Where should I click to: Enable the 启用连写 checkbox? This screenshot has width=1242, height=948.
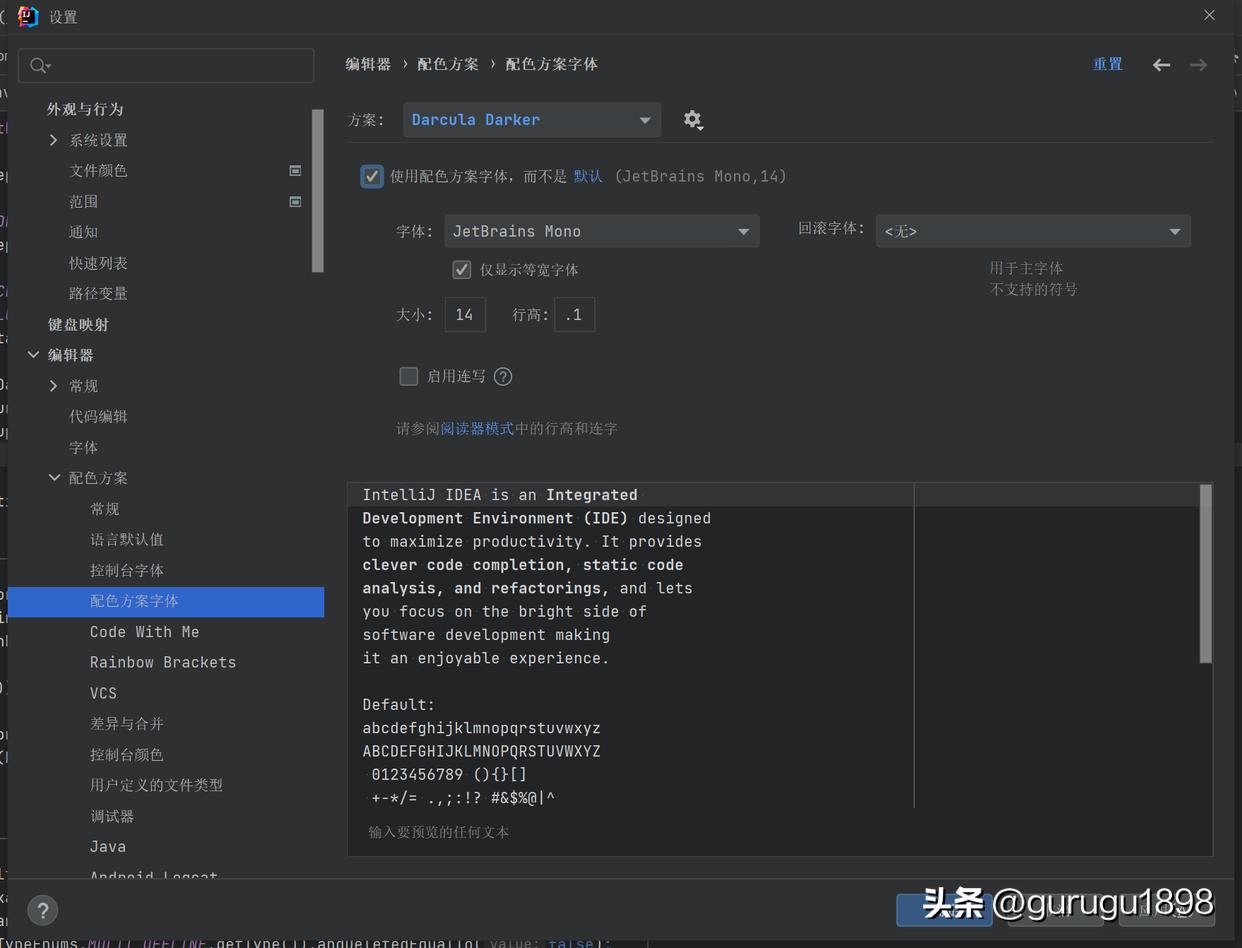[408, 376]
